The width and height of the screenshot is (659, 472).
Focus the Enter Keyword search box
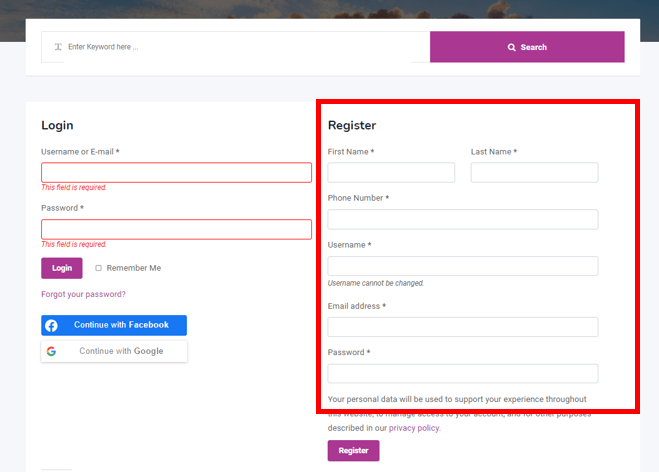pyautogui.click(x=240, y=47)
